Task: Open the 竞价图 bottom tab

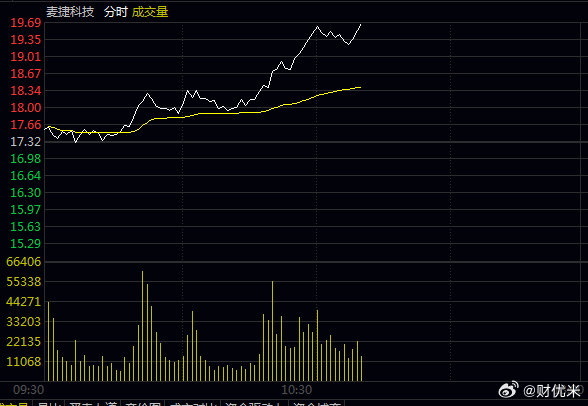Action: click(x=143, y=403)
